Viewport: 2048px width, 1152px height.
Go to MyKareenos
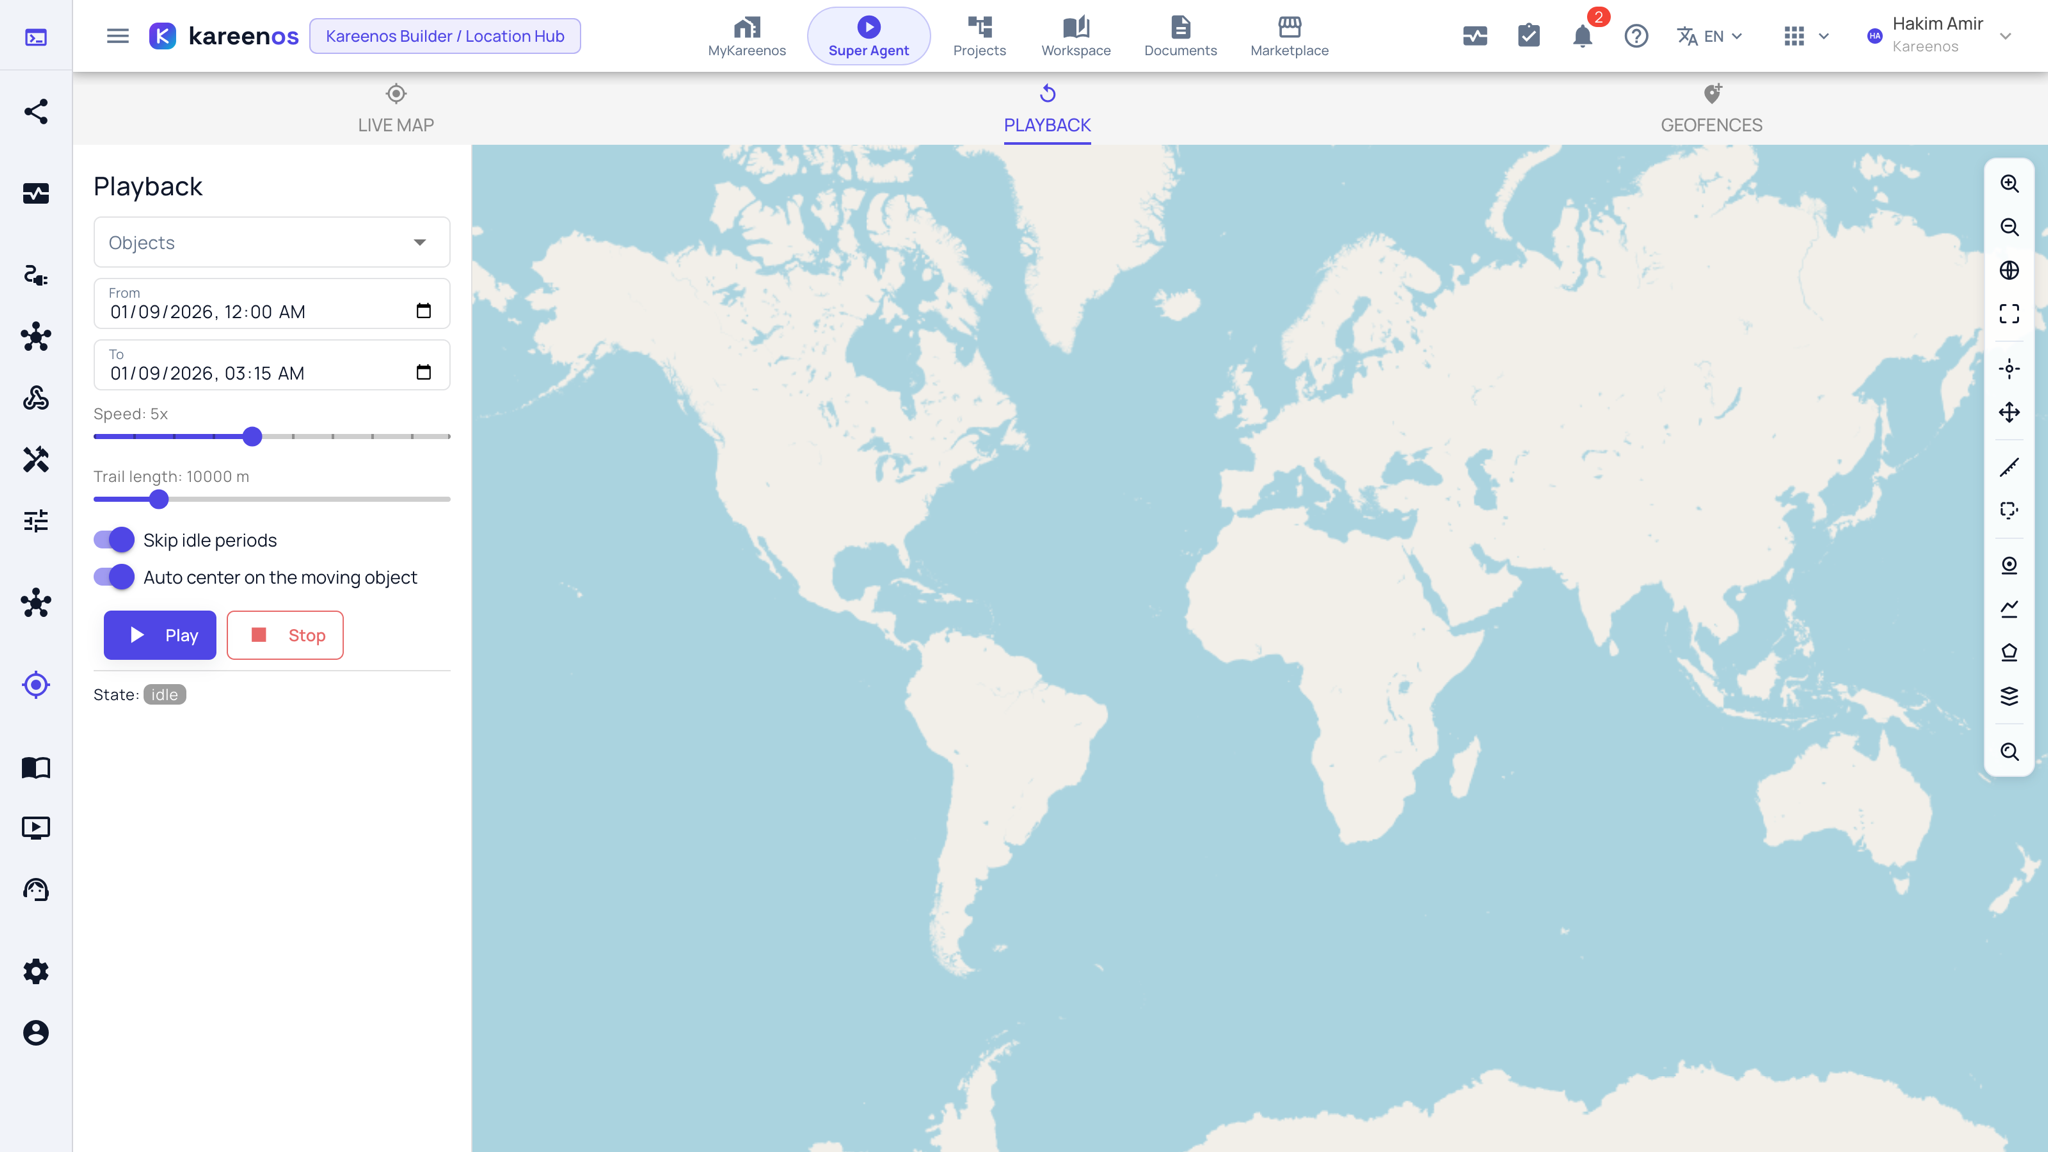click(x=747, y=36)
